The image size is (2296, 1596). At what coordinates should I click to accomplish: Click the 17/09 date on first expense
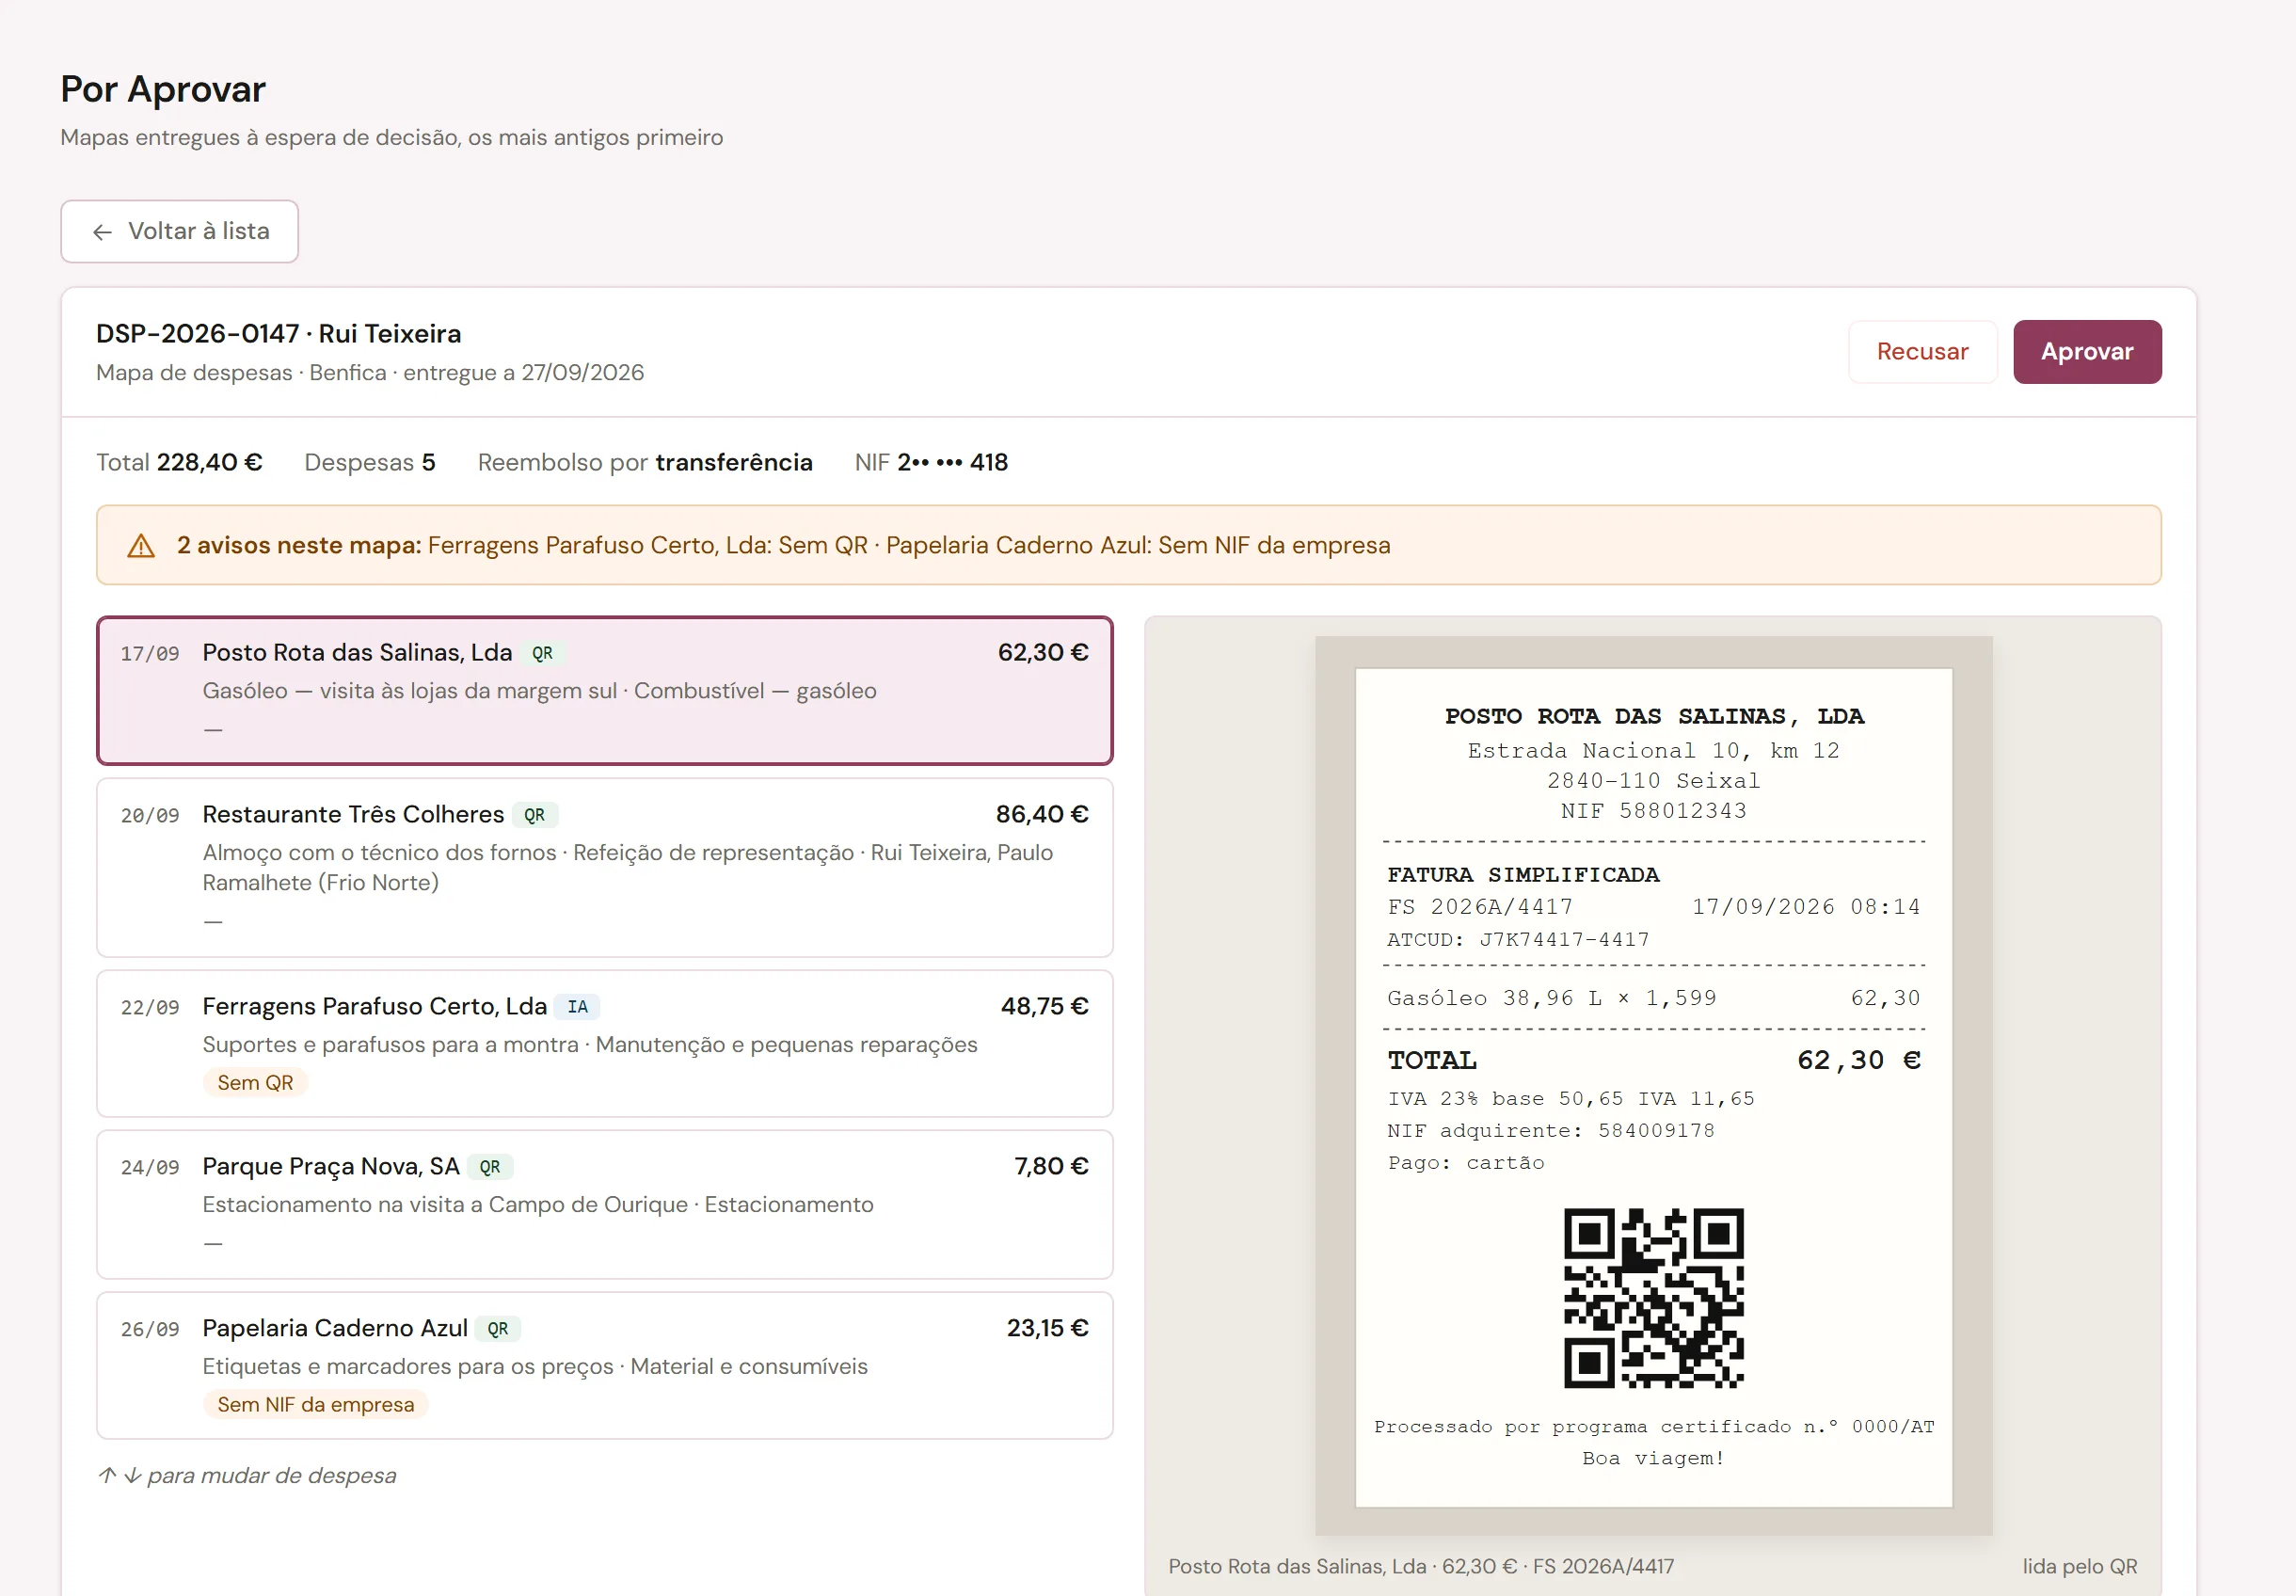150,654
